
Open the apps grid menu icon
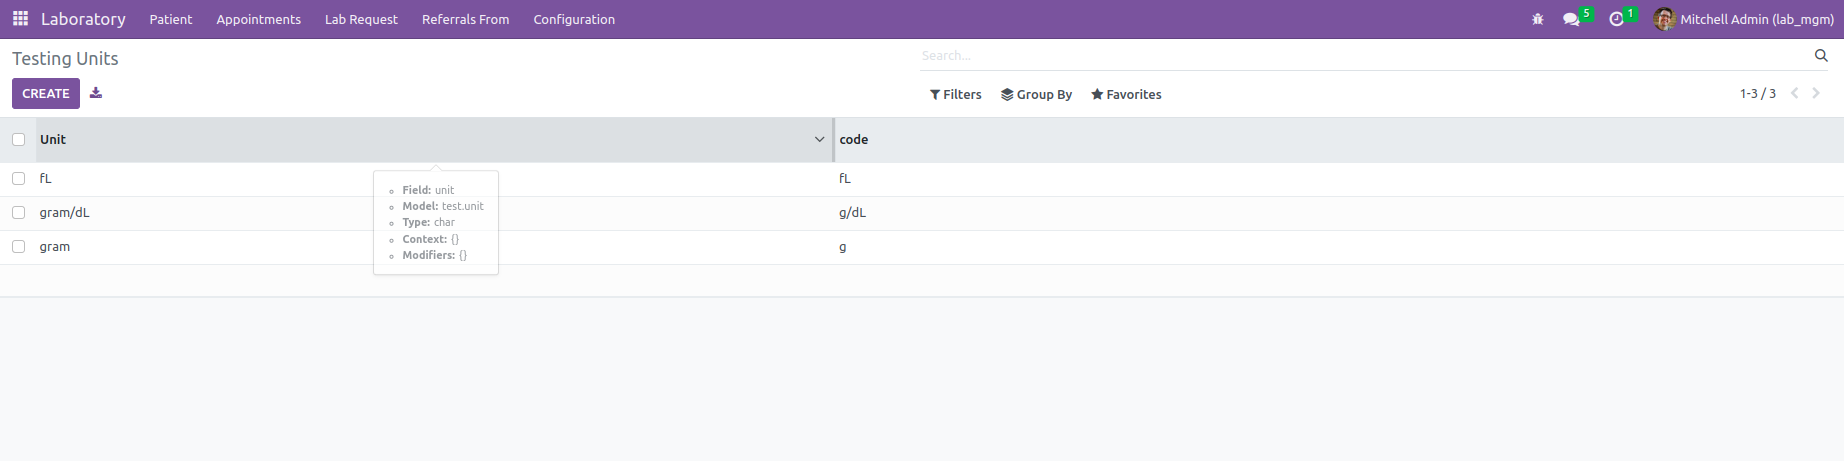[x=20, y=19]
